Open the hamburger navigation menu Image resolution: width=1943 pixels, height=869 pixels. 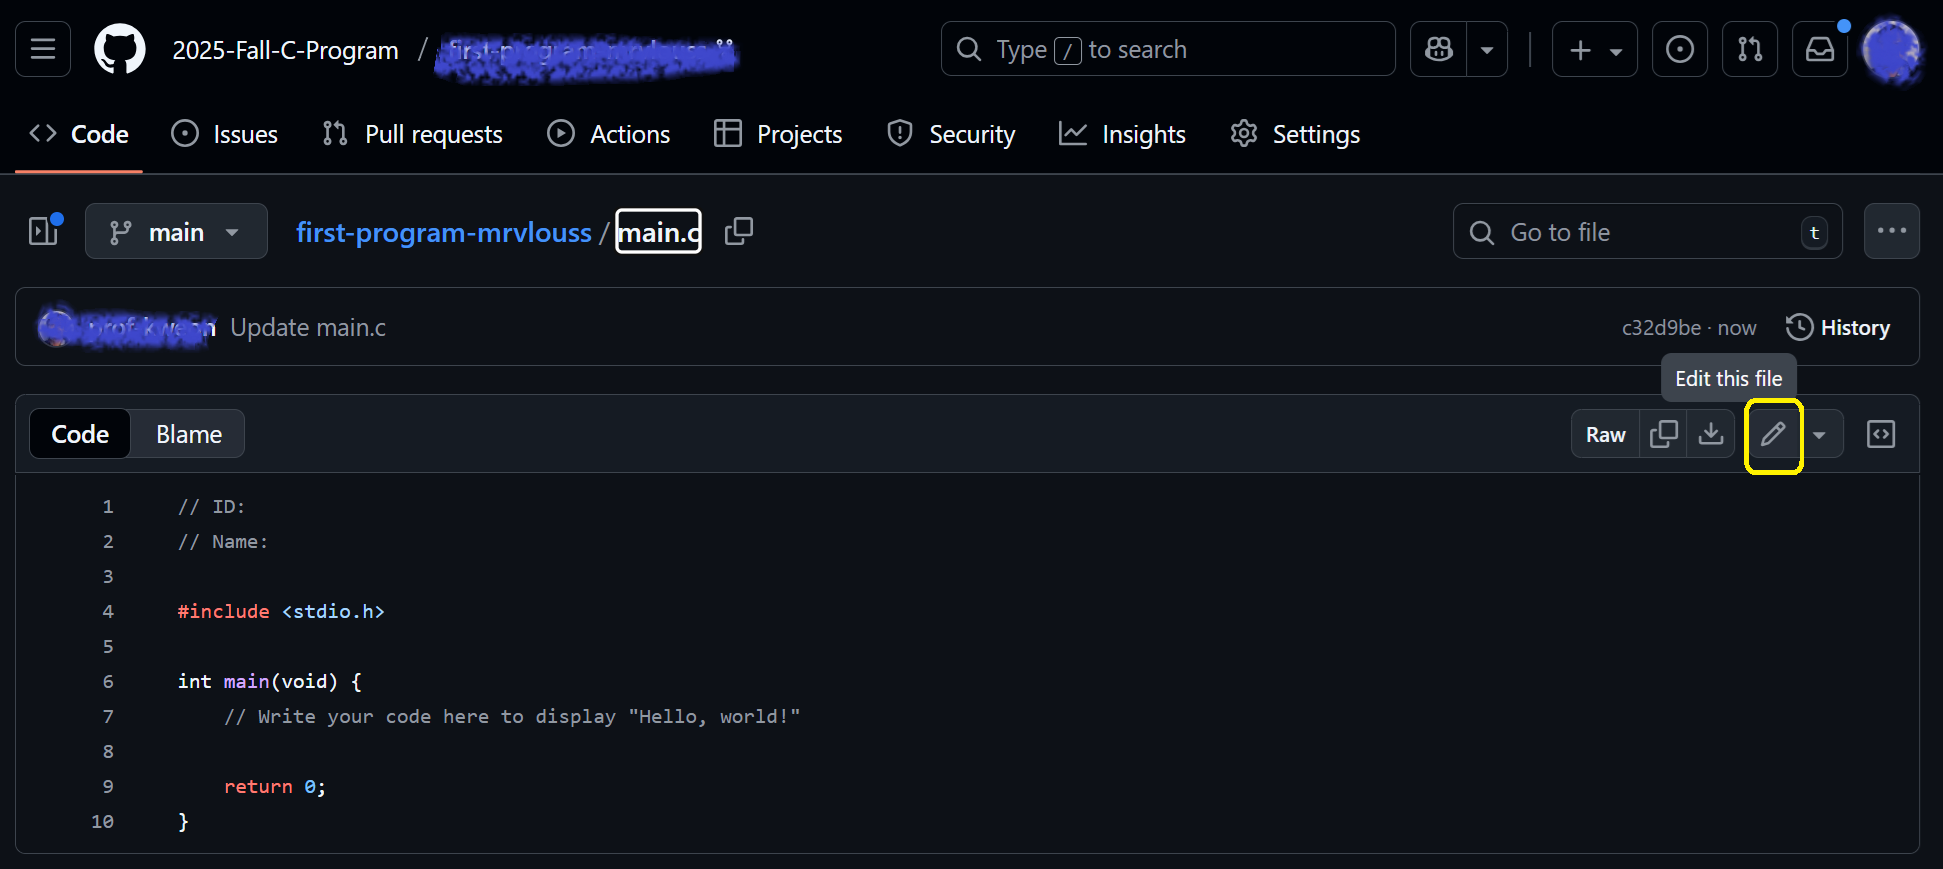tap(43, 49)
